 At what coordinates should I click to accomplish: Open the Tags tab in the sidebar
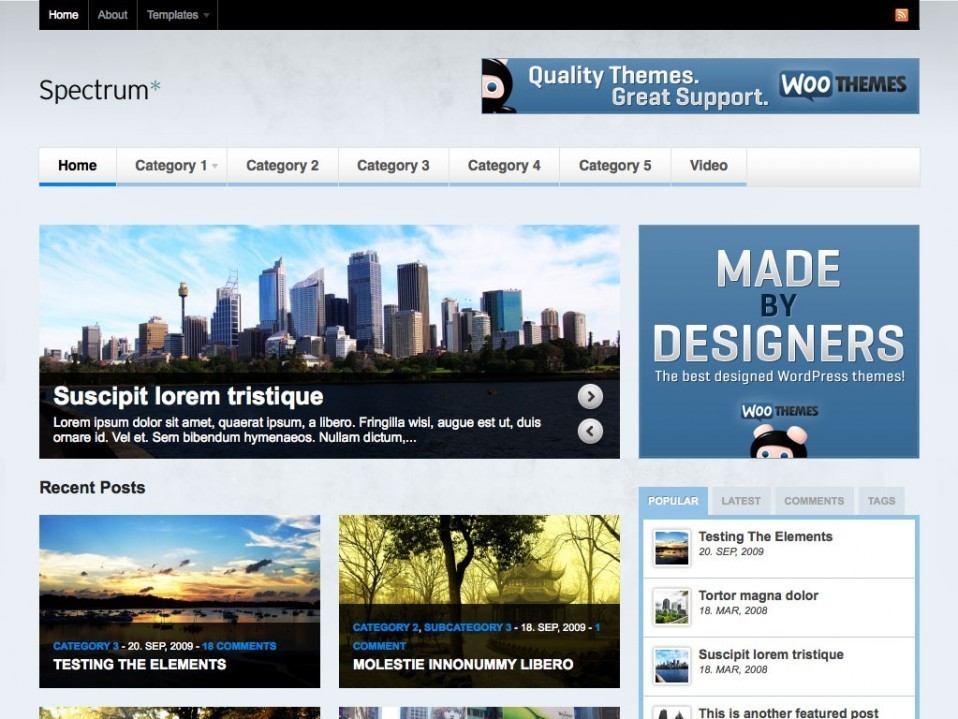coord(881,501)
